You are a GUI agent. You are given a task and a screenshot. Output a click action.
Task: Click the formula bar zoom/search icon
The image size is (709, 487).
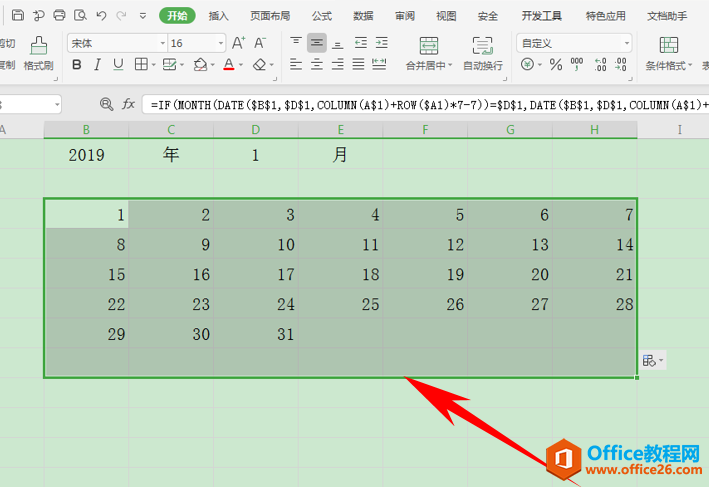click(x=106, y=104)
